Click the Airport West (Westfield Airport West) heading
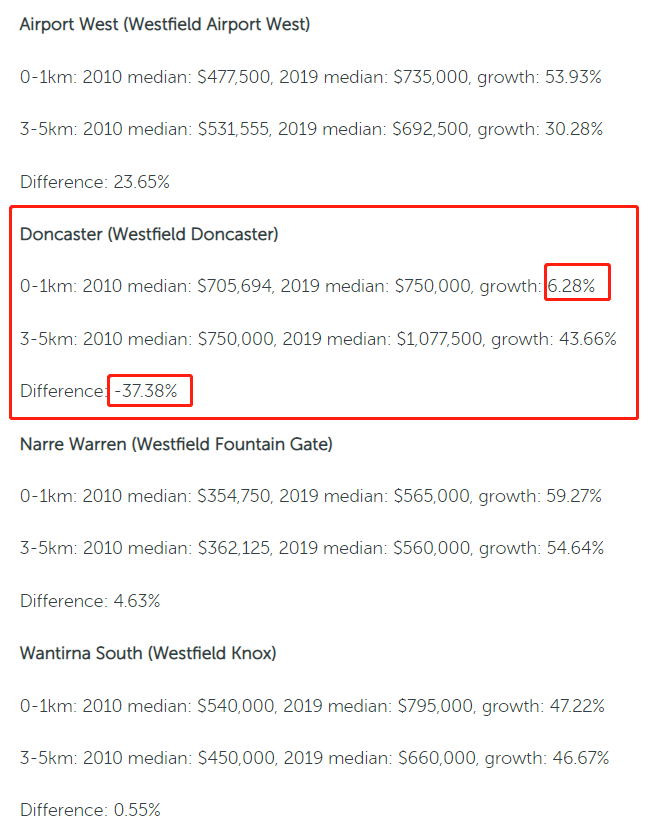Image resolution: width=671 pixels, height=839 pixels. pyautogui.click(x=165, y=25)
